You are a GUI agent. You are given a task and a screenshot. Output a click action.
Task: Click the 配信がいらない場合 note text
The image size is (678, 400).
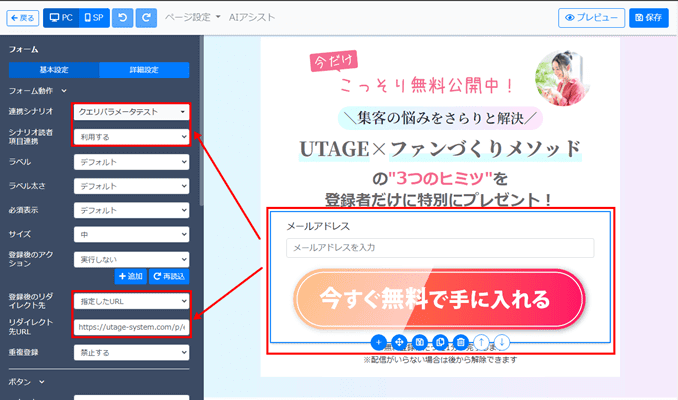click(440, 360)
